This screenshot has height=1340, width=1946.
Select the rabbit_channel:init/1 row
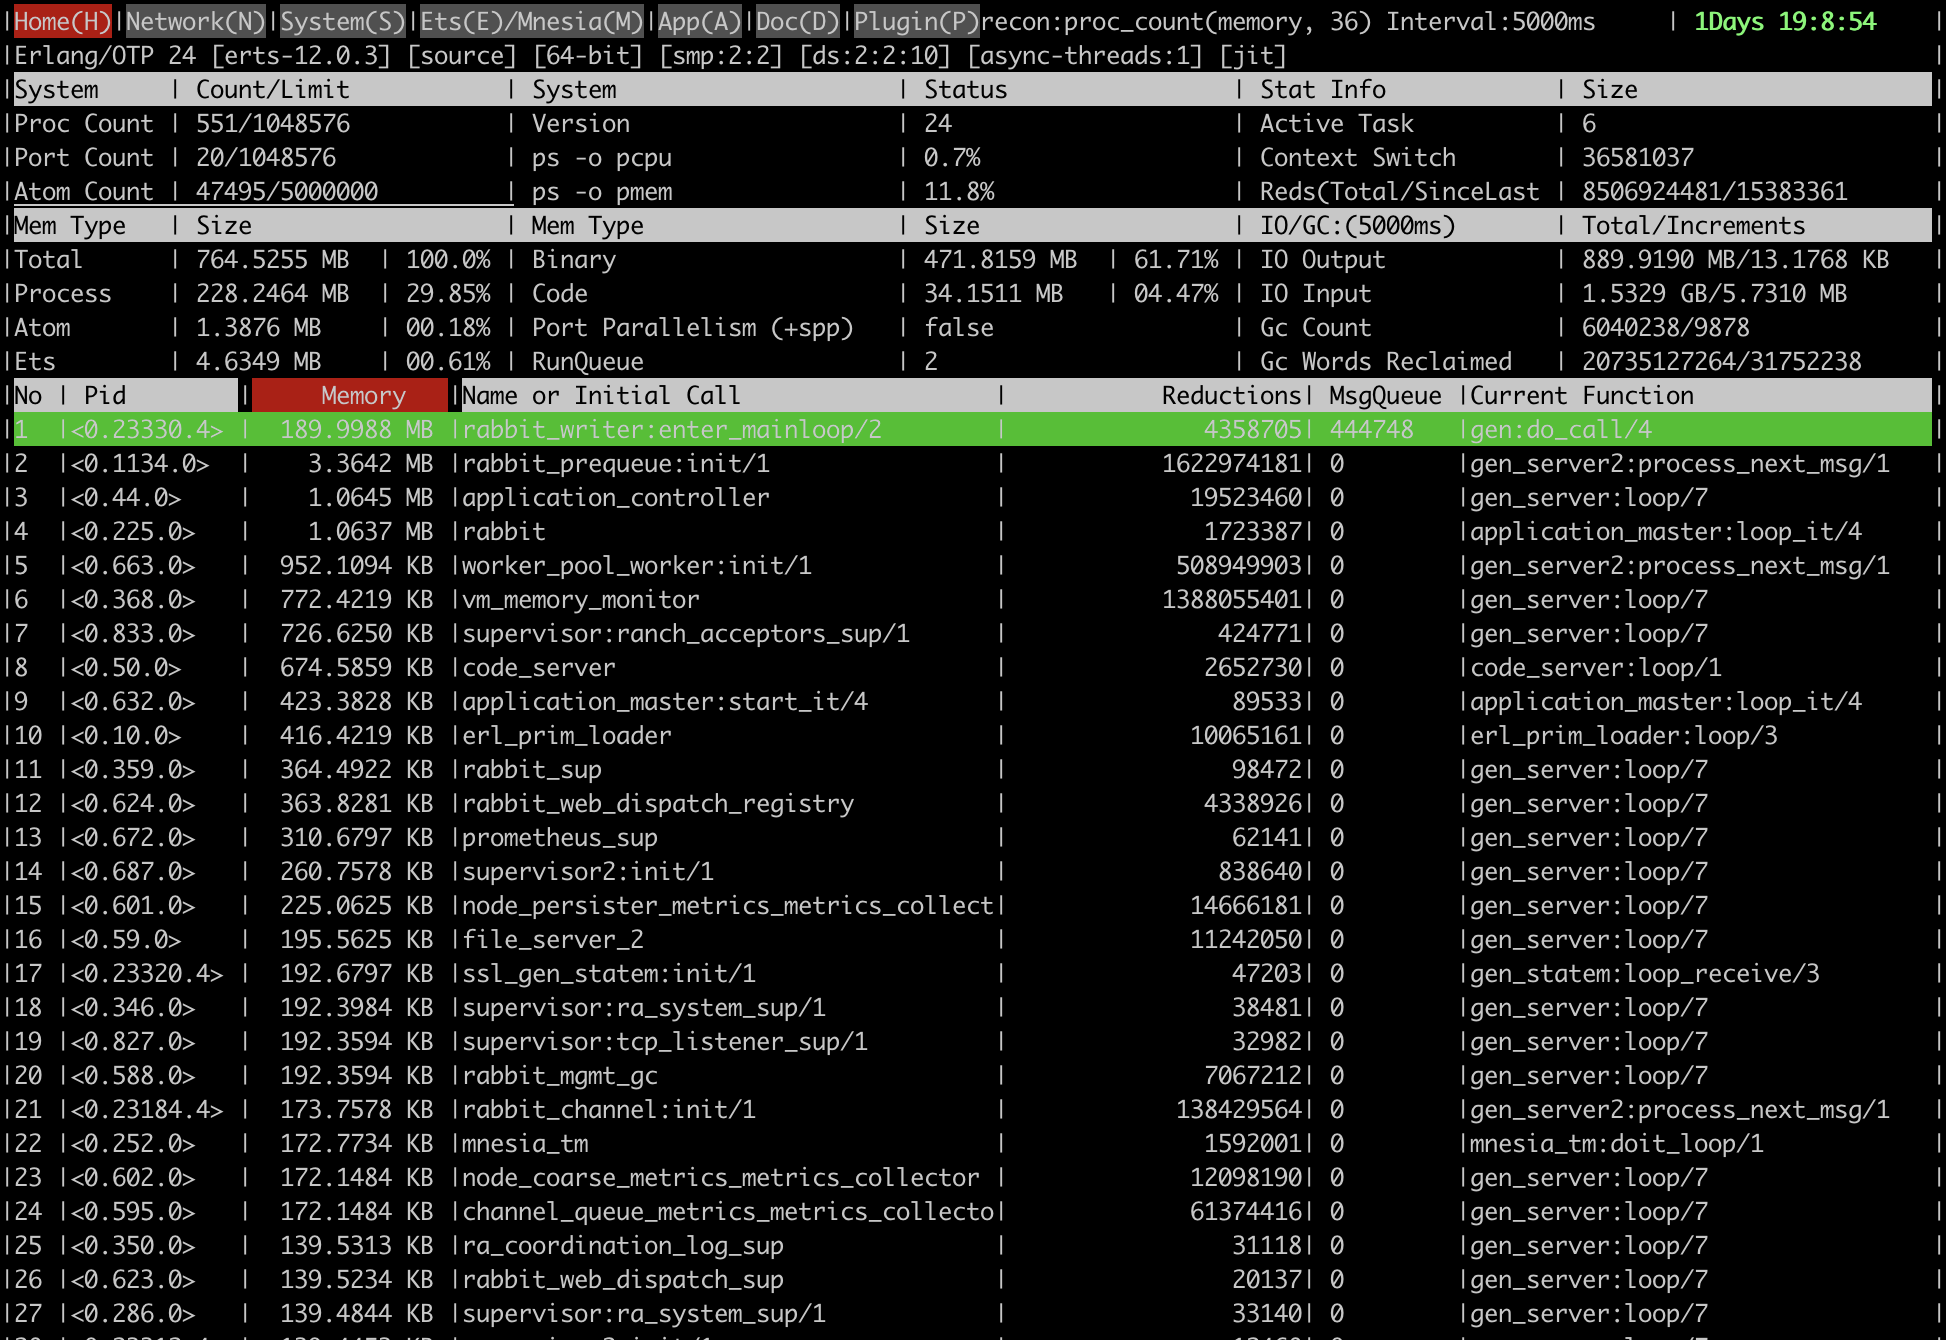[x=972, y=1109]
